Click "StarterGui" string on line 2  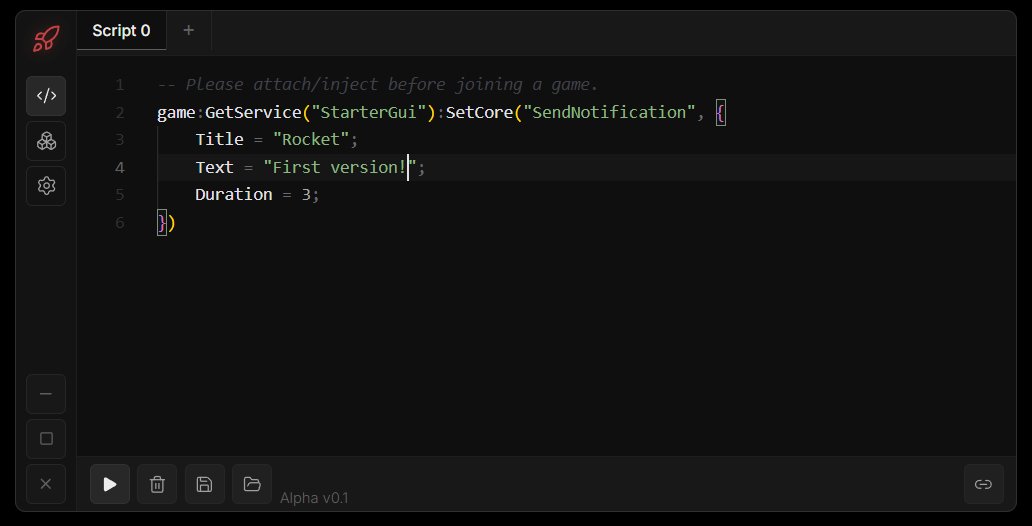click(369, 112)
